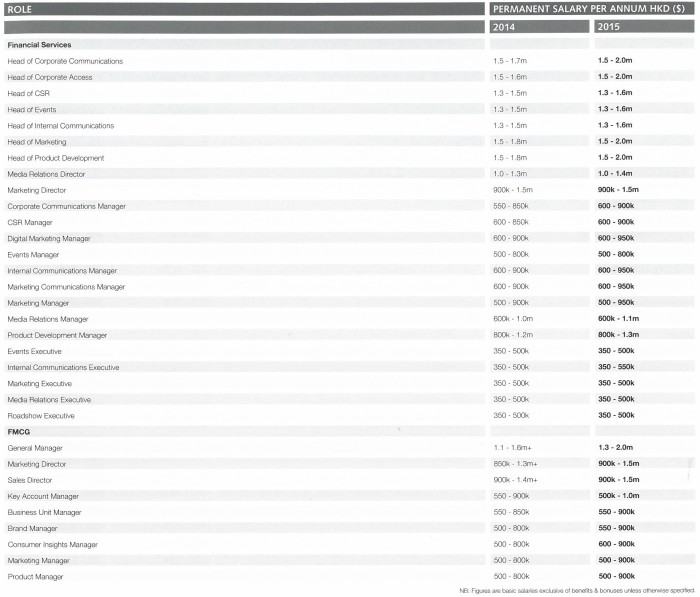
Task: Select the Head of Corporate Communications row label
Action: [x=65, y=61]
